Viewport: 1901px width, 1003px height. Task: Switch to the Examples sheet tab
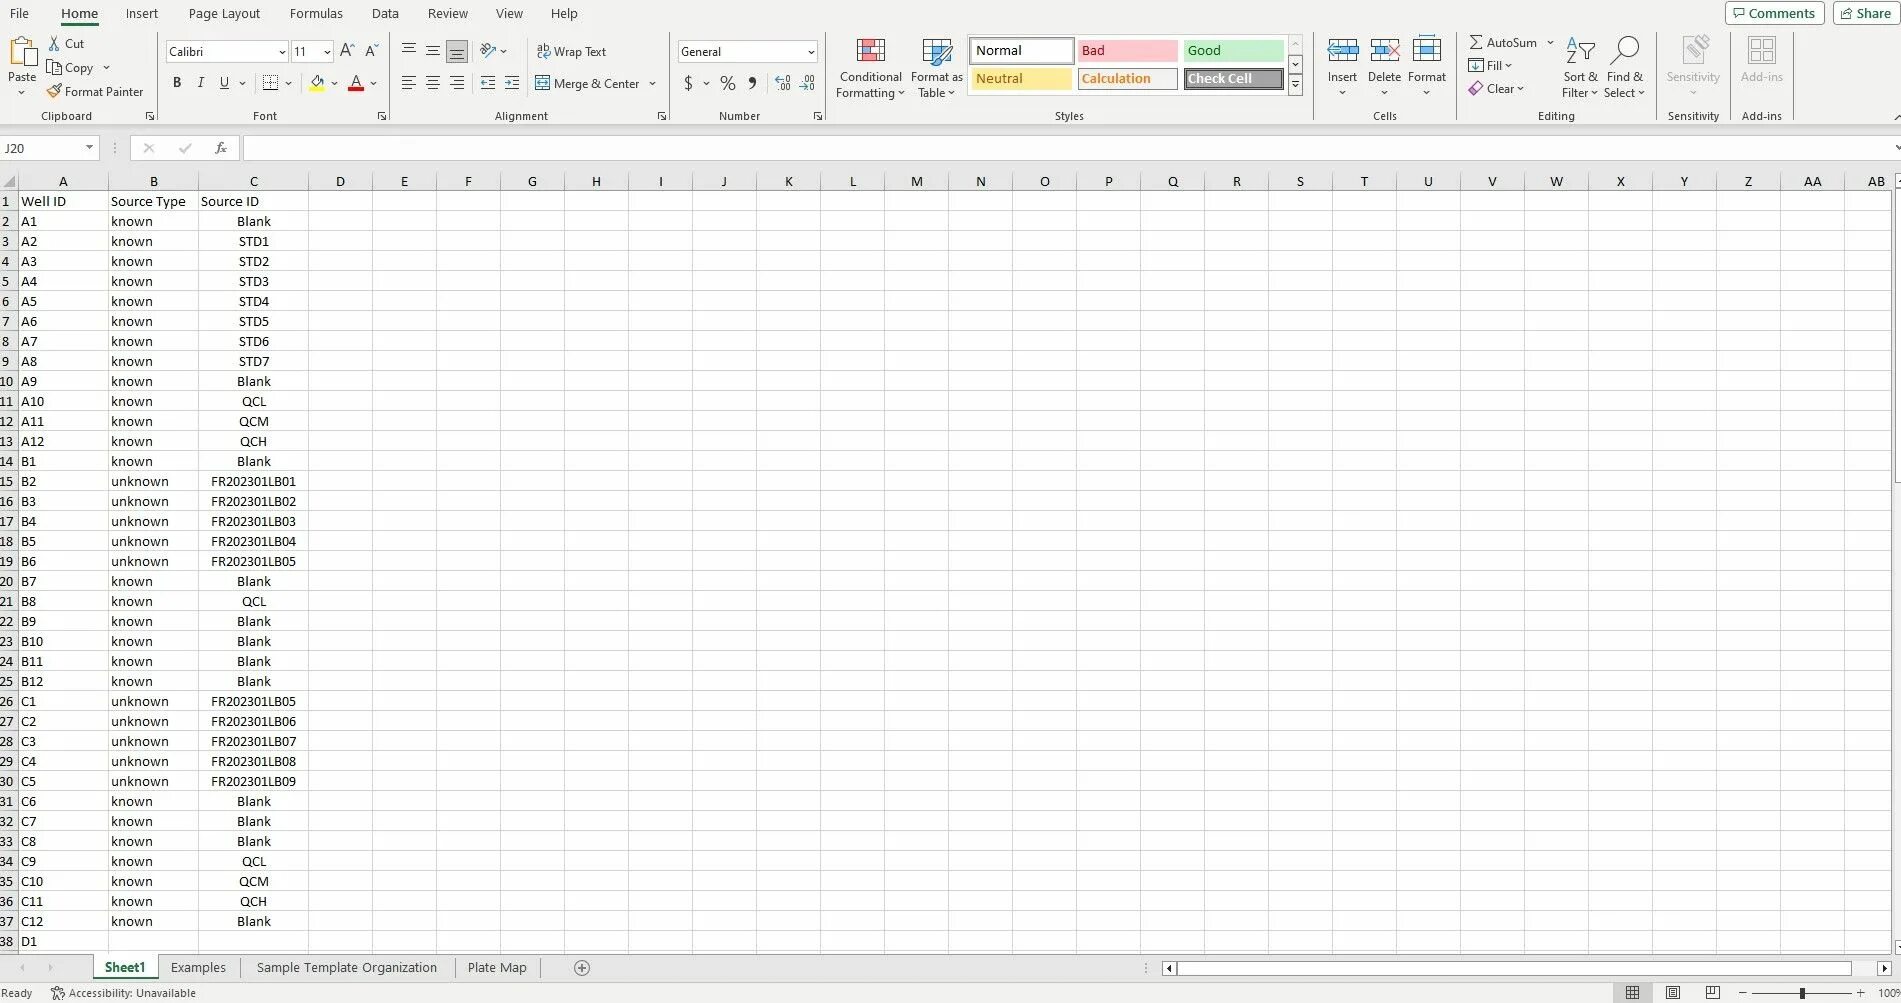(198, 968)
